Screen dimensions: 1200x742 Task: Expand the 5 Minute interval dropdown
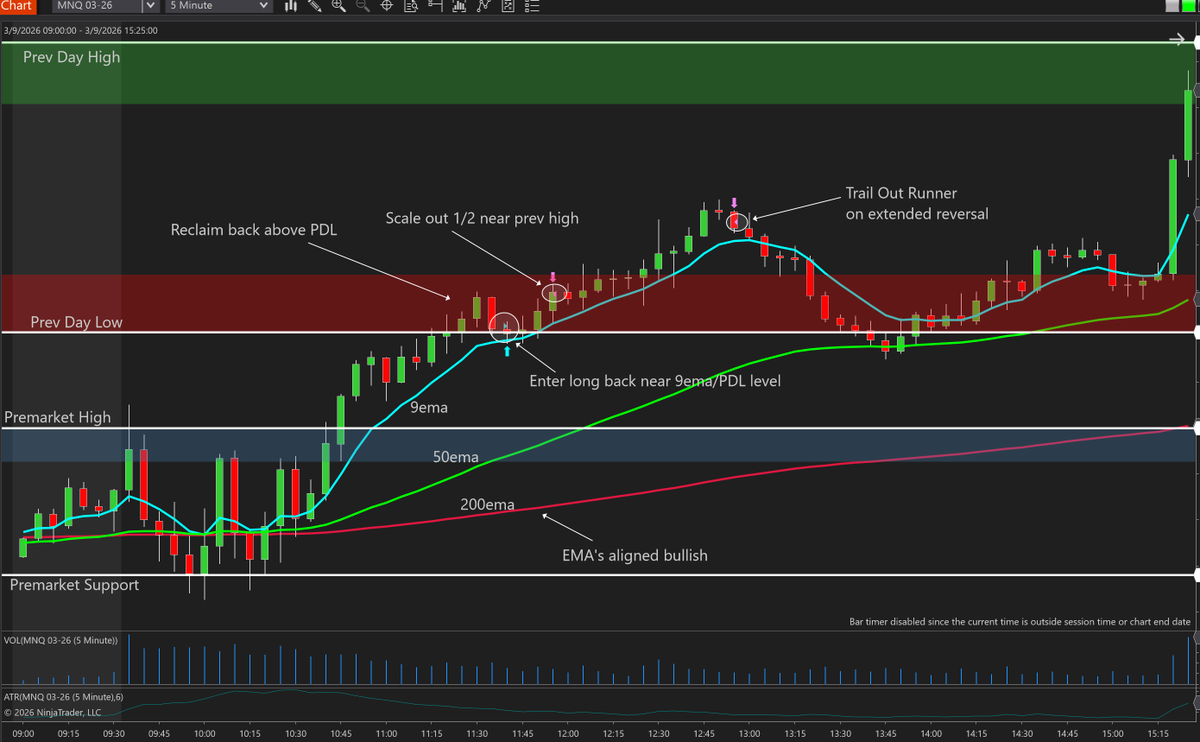point(215,6)
